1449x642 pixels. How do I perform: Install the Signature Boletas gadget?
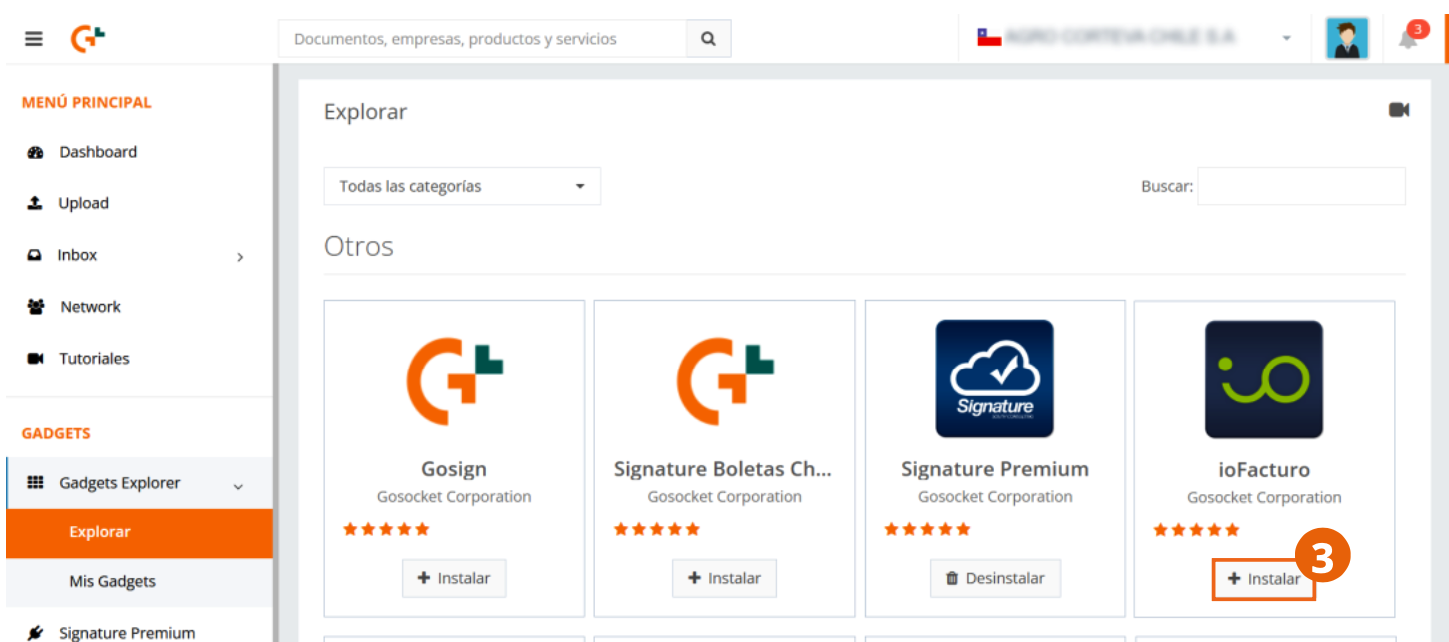point(725,578)
